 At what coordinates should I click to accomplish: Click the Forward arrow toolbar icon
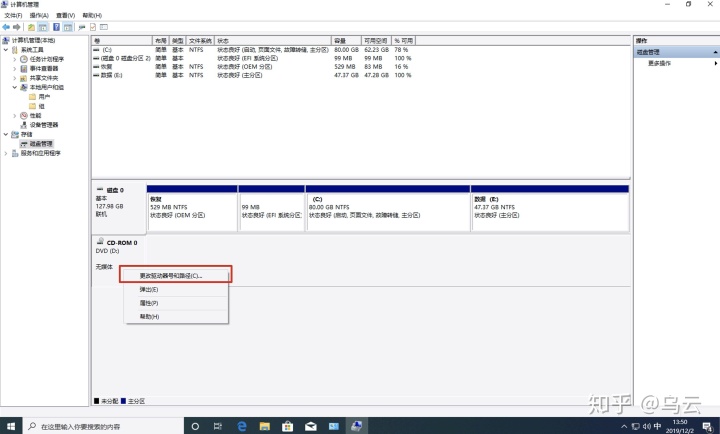click(x=17, y=27)
